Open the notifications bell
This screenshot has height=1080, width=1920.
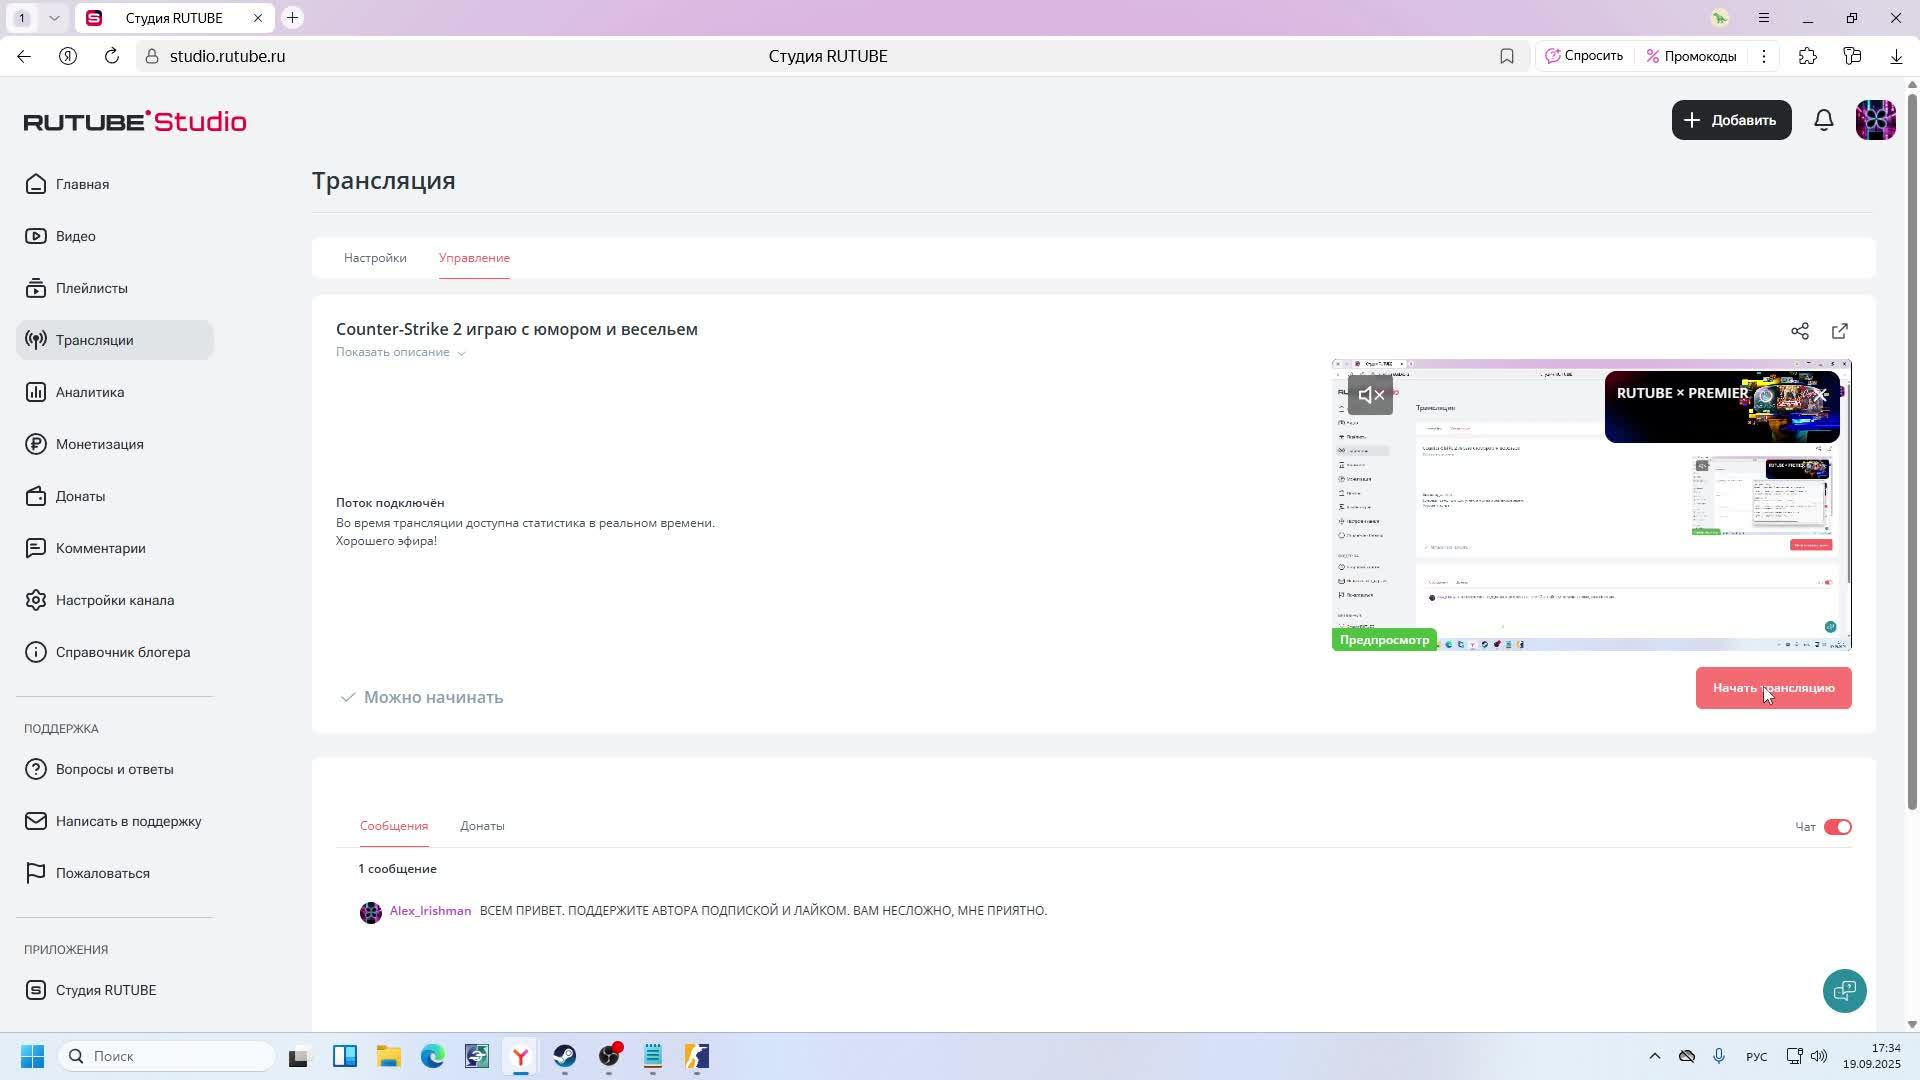pyautogui.click(x=1824, y=120)
